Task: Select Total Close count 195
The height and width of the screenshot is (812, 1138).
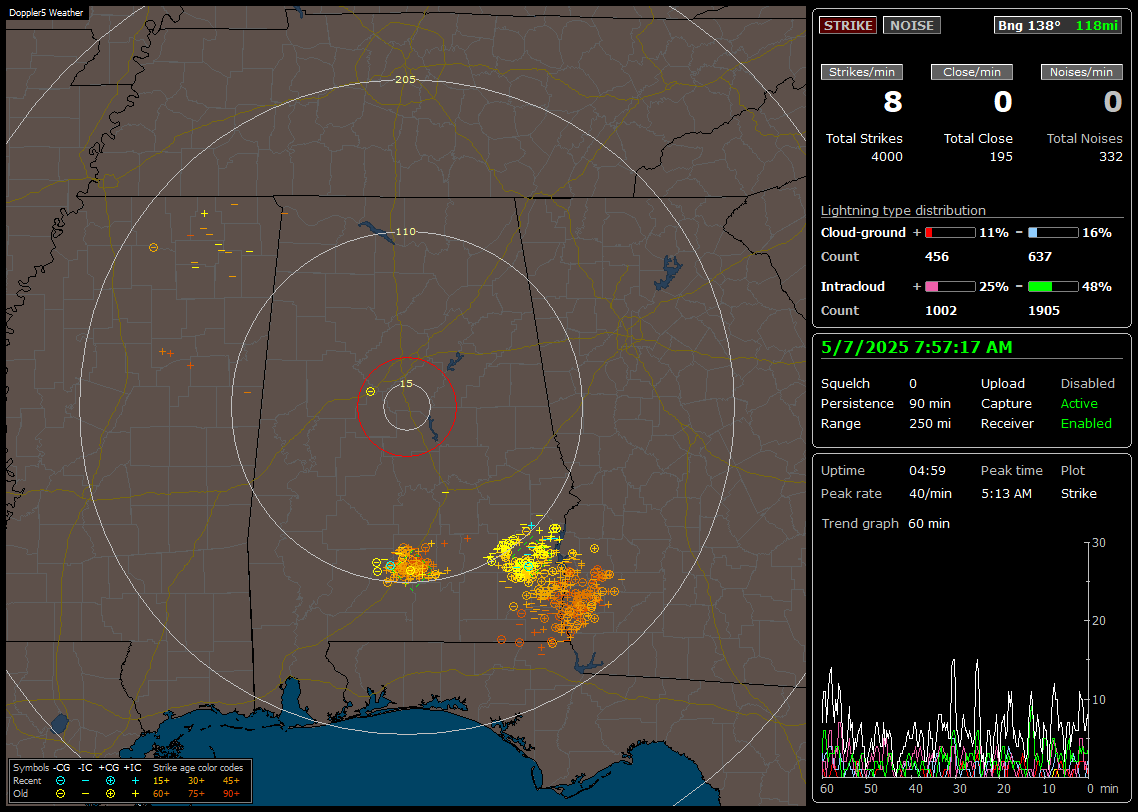Action: [x=1001, y=157]
